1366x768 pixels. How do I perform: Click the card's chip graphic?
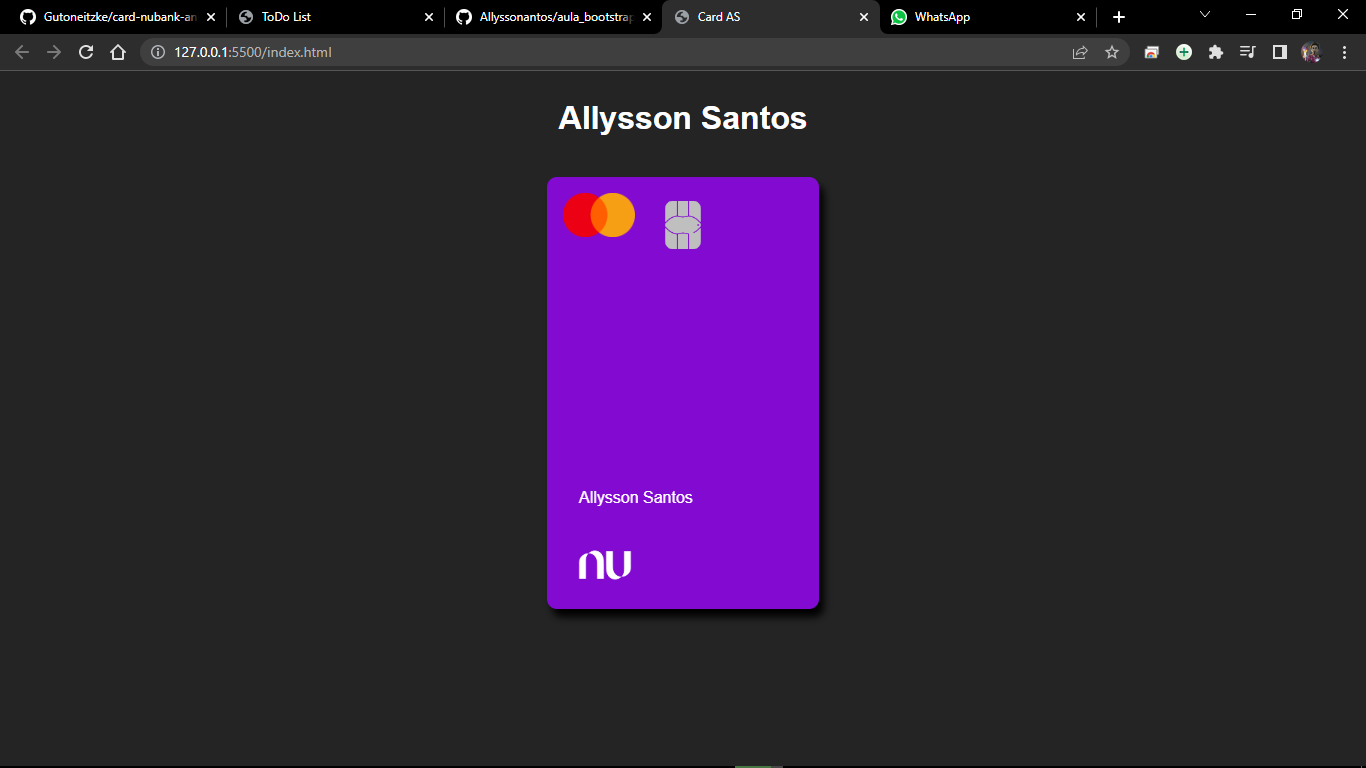coord(682,225)
